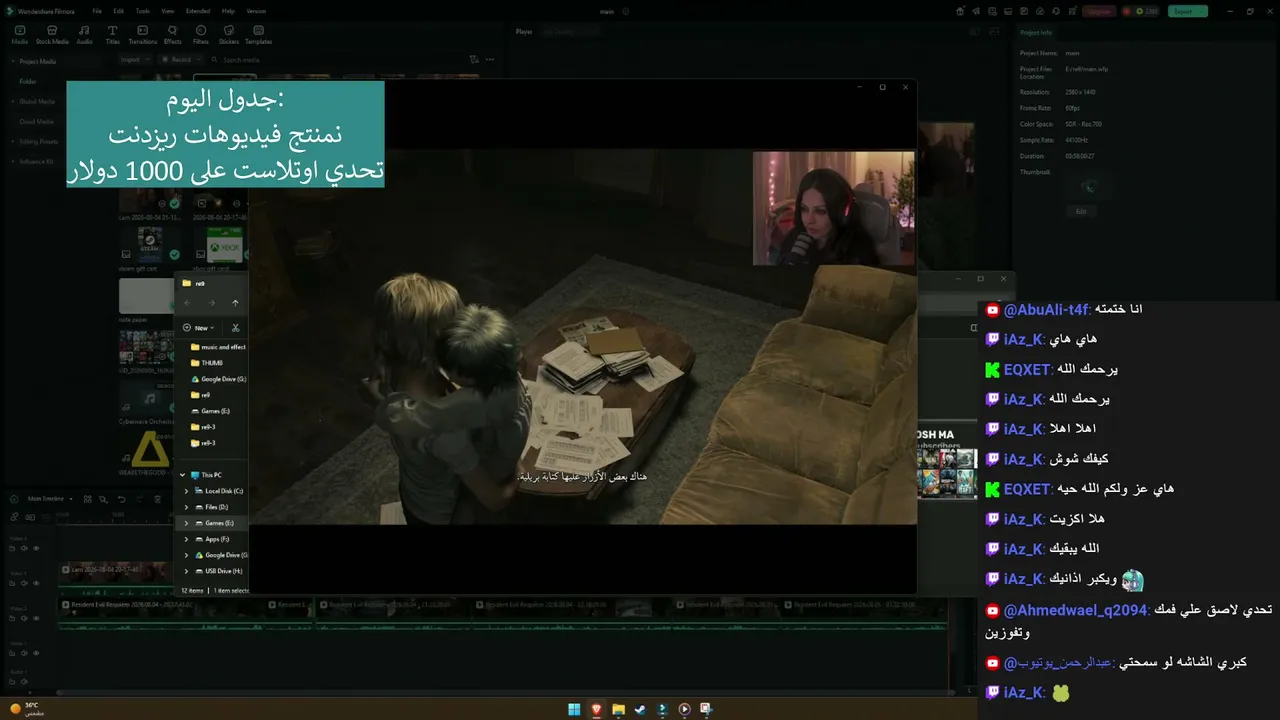The image size is (1280, 720).
Task: Open the Main Timeline dropdown
Action: coord(49,498)
